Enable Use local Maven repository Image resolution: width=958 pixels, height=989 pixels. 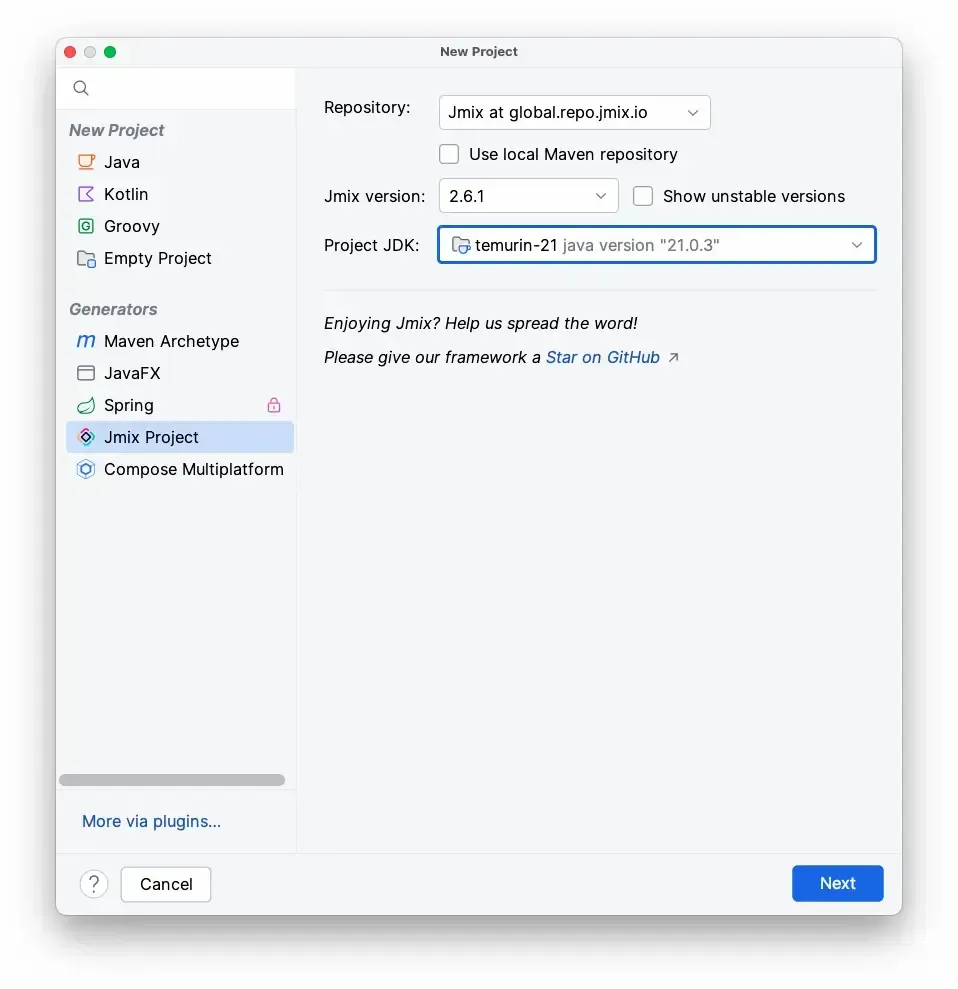click(x=450, y=154)
